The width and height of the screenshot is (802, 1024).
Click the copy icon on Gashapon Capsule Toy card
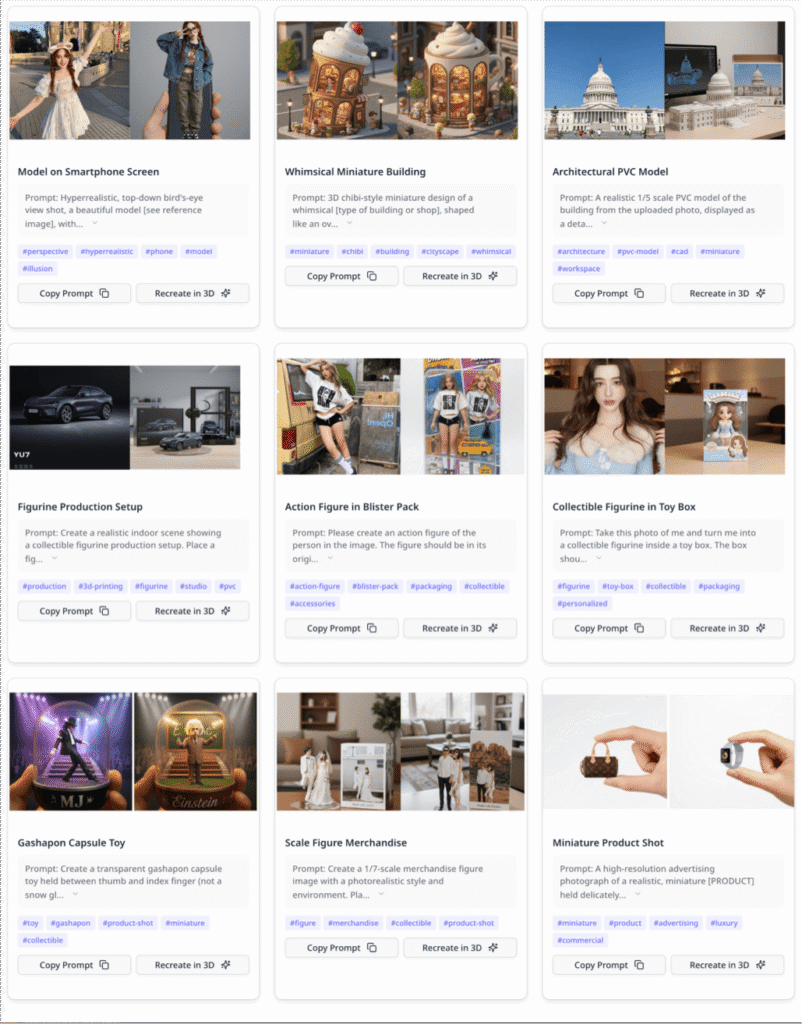pyautogui.click(x=104, y=965)
